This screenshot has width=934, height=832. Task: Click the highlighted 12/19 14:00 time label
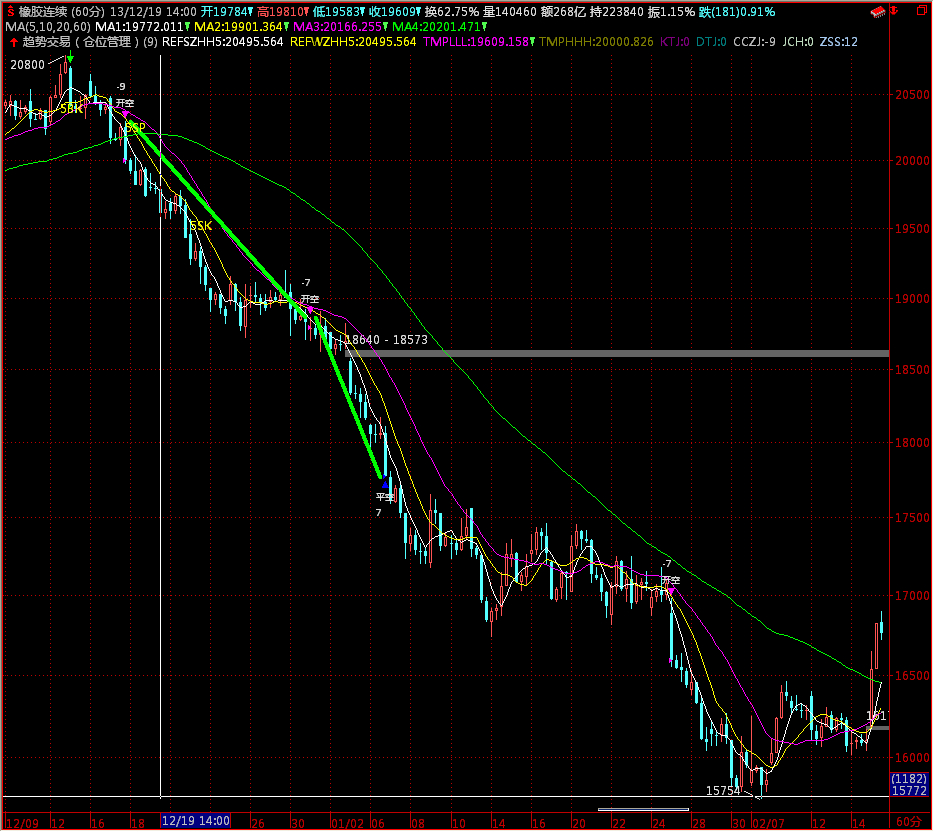(x=196, y=821)
